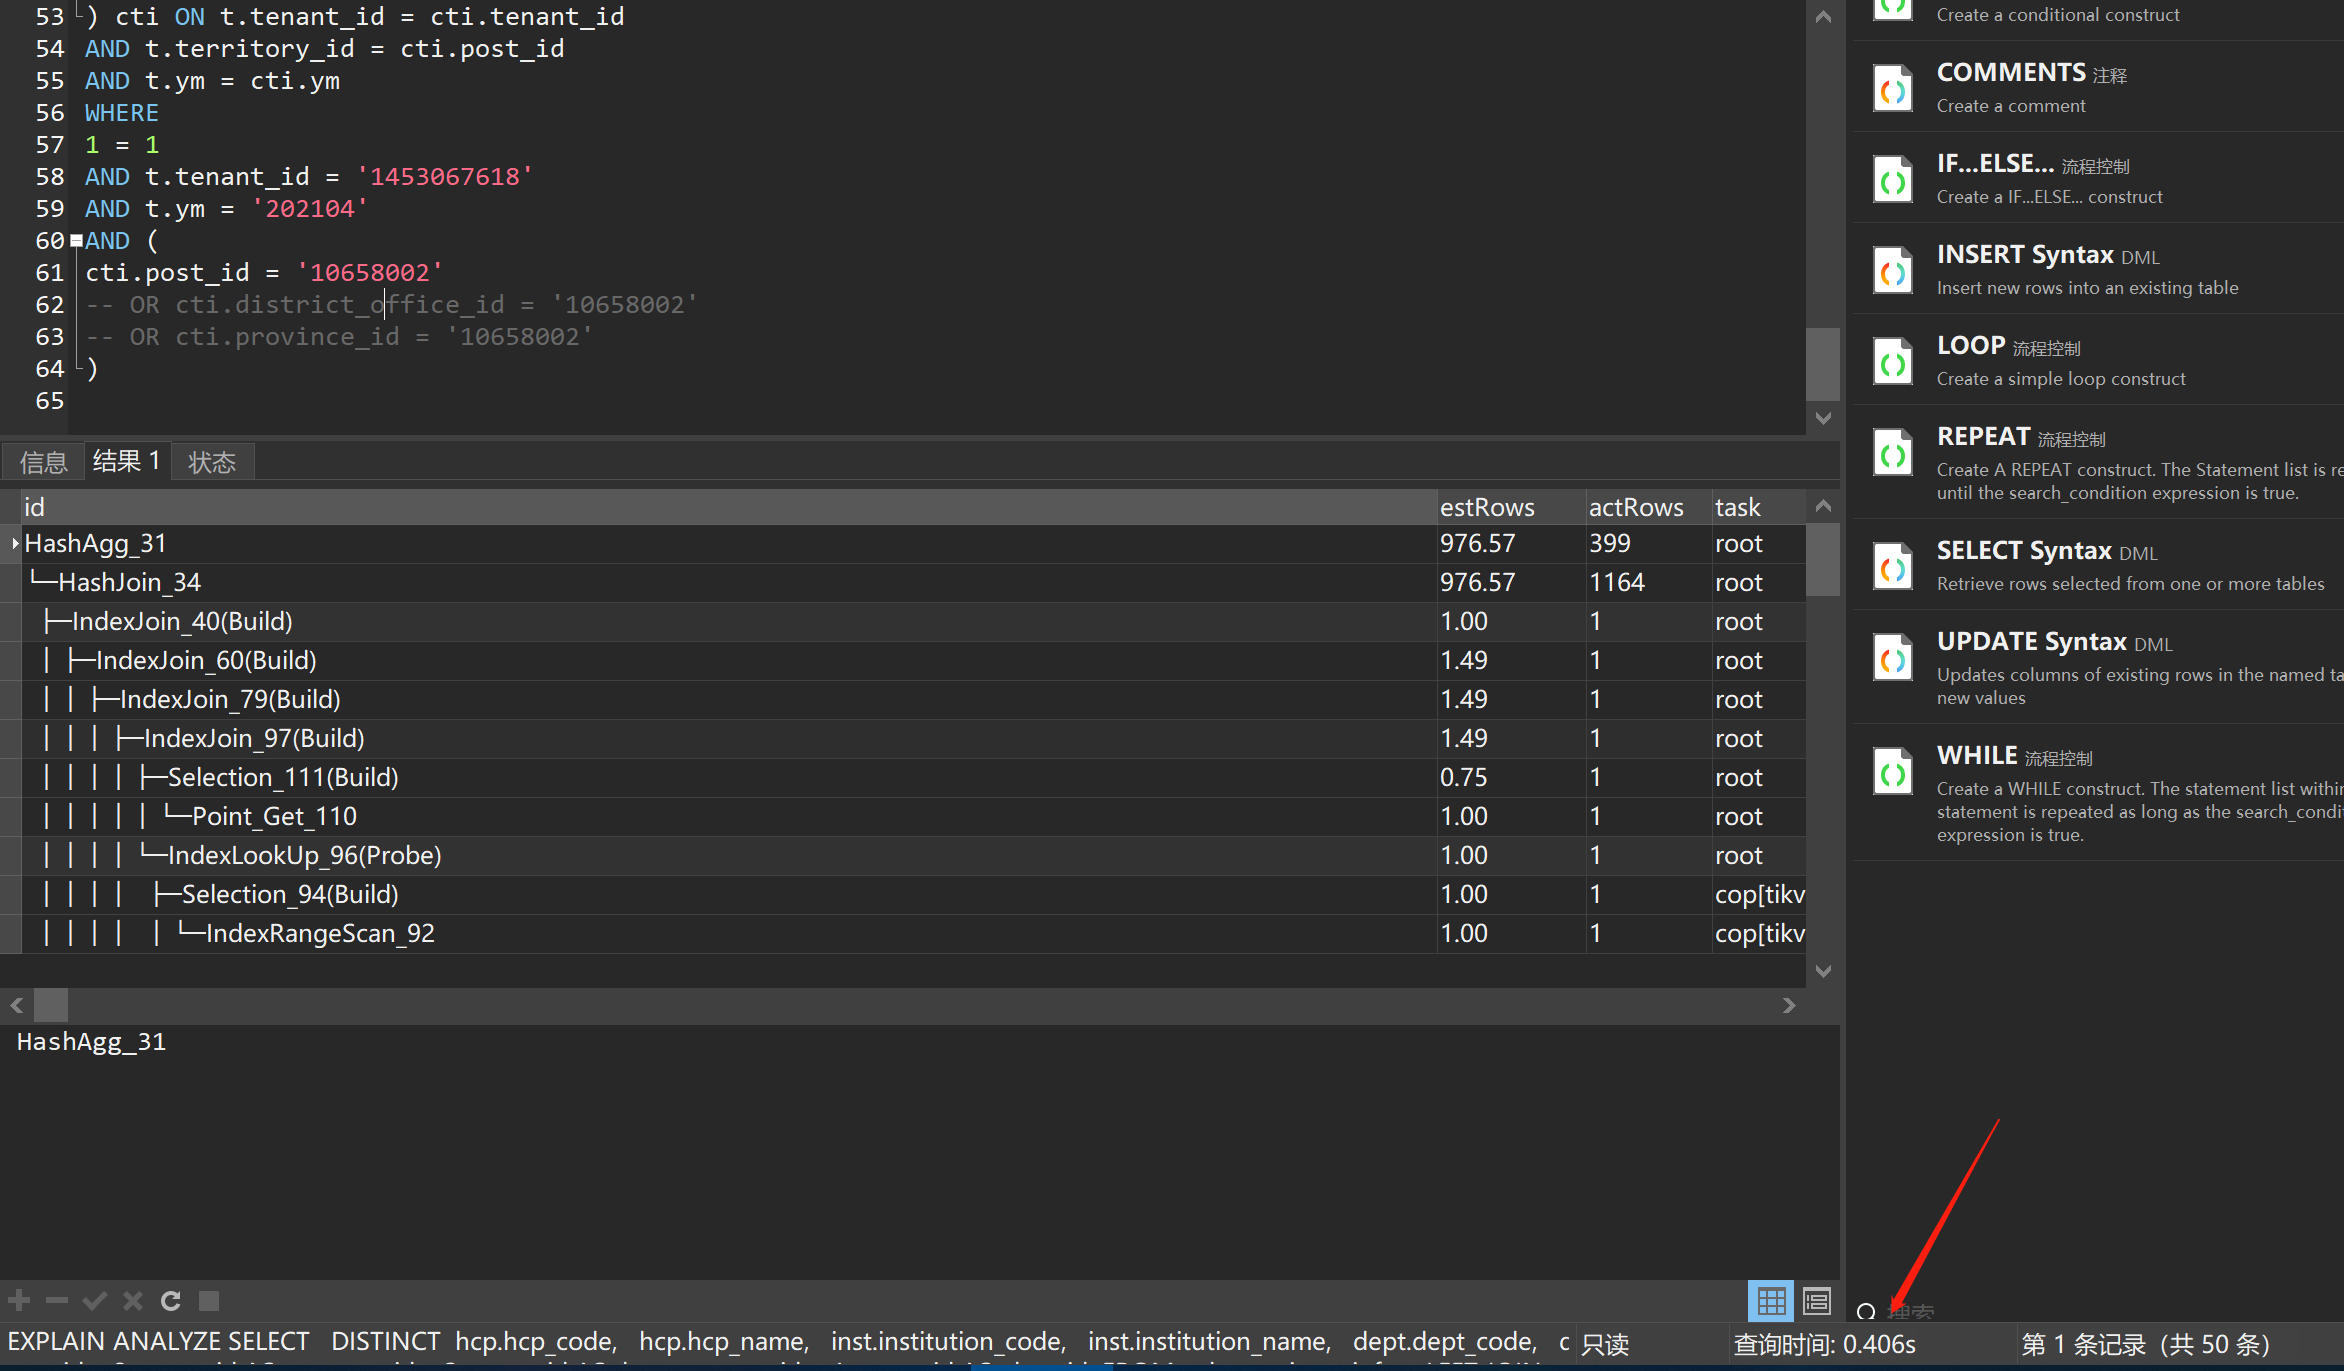
Task: Click the refresh results icon
Action: click(171, 1300)
